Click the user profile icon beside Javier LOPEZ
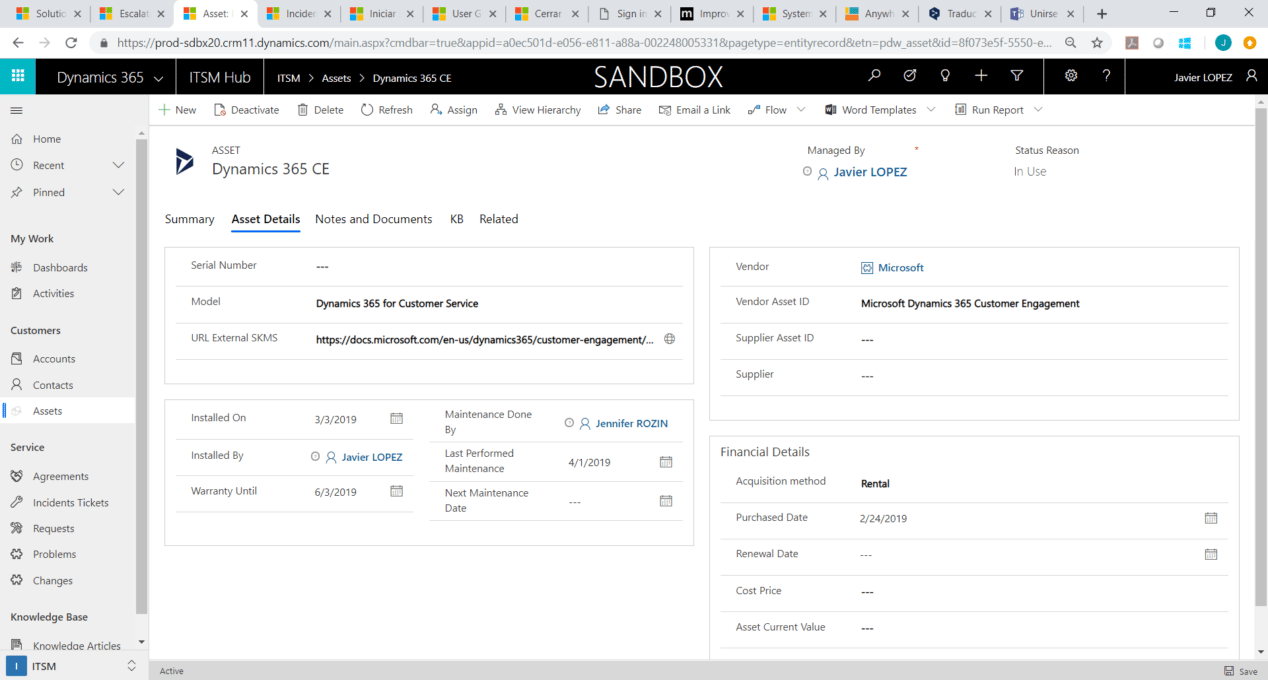 coord(1251,76)
